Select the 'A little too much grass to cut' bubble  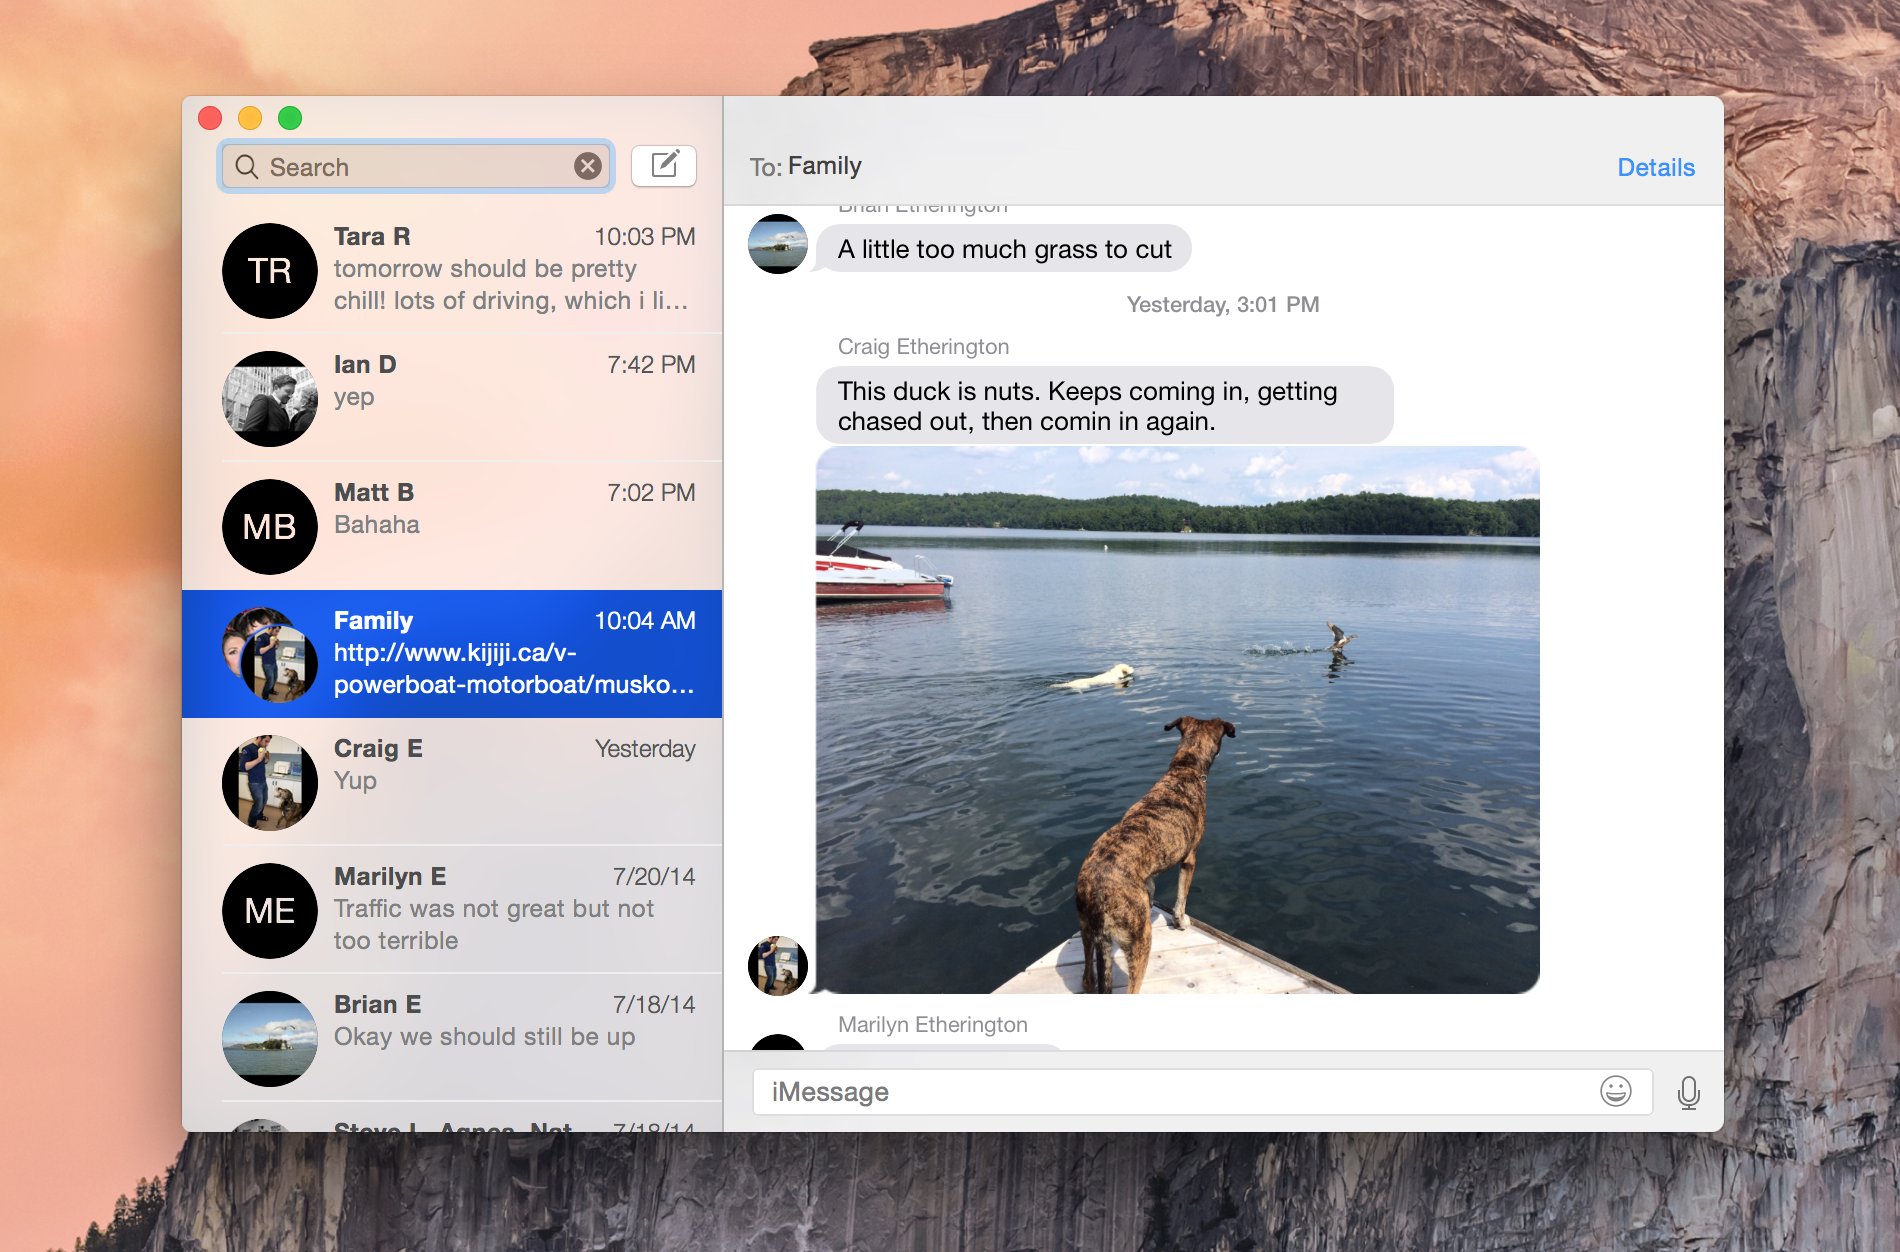[1004, 249]
